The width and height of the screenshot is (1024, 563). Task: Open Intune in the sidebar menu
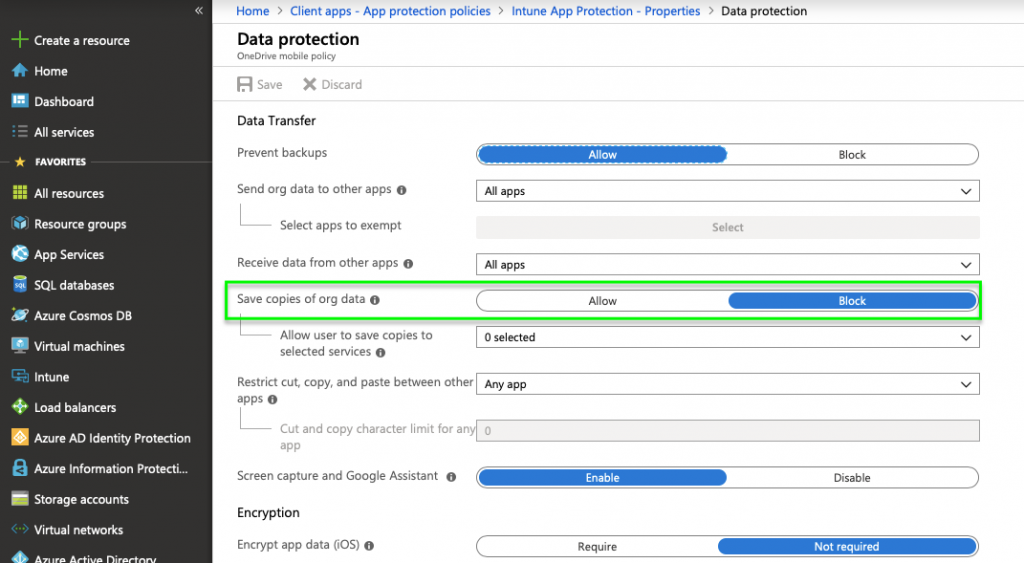pyautogui.click(x=52, y=377)
